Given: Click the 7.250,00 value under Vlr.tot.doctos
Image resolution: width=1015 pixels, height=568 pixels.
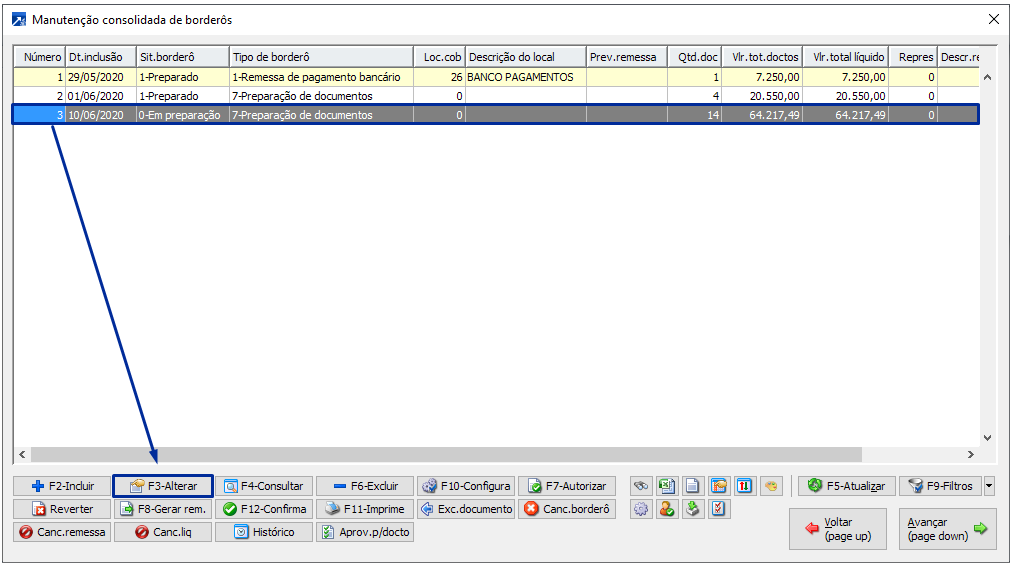Looking at the screenshot, I should [762, 77].
